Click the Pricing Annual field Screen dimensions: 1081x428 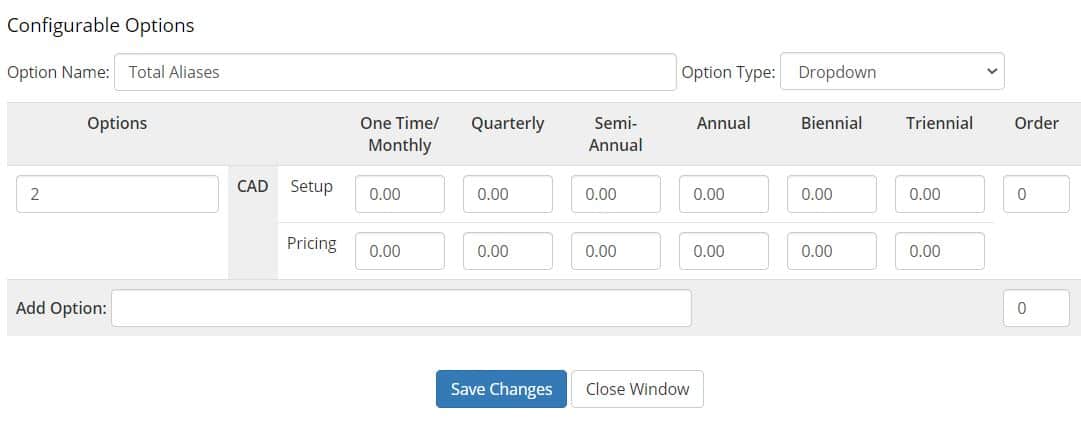tap(724, 251)
